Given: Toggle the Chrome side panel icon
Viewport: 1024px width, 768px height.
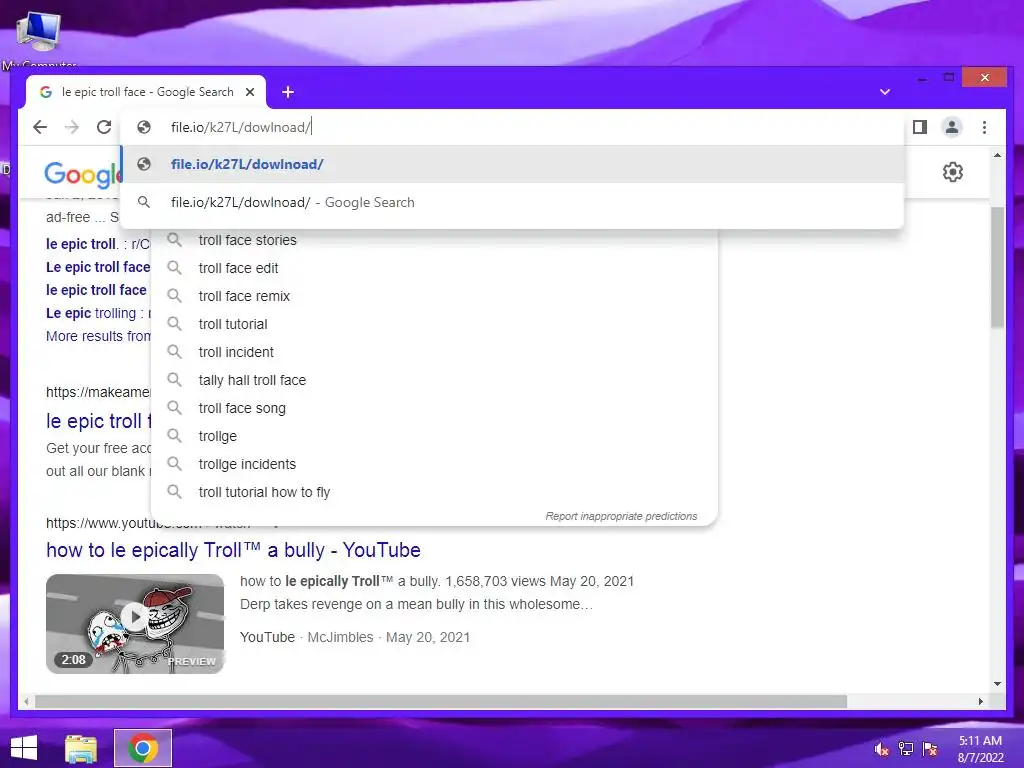Looking at the screenshot, I should 920,127.
